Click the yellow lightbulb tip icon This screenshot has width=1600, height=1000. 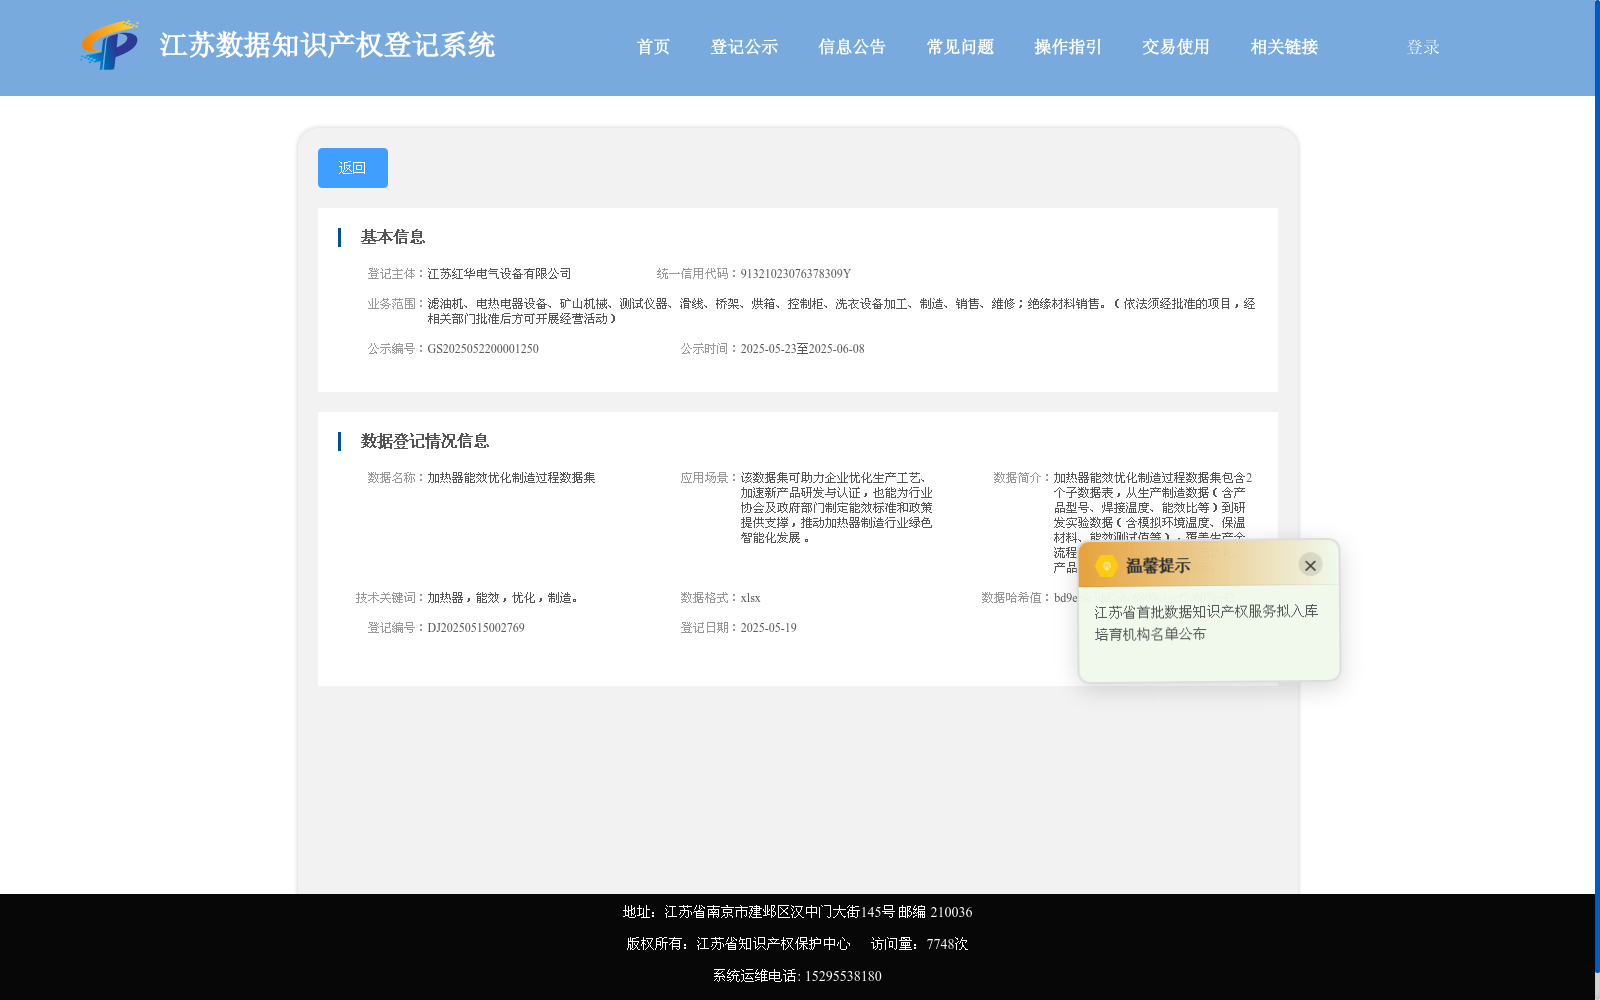pos(1106,566)
